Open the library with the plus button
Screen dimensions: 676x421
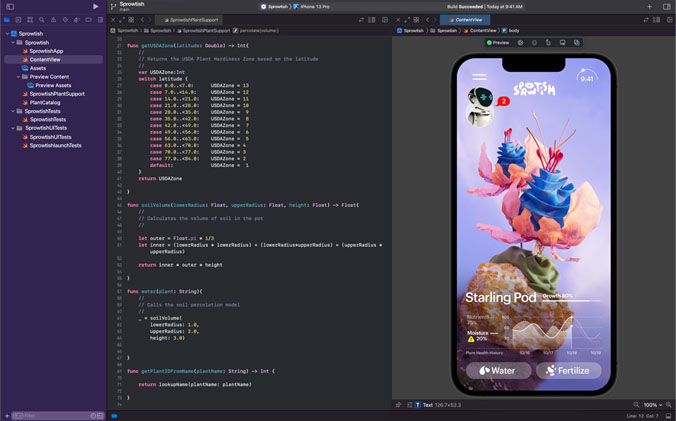click(649, 6)
